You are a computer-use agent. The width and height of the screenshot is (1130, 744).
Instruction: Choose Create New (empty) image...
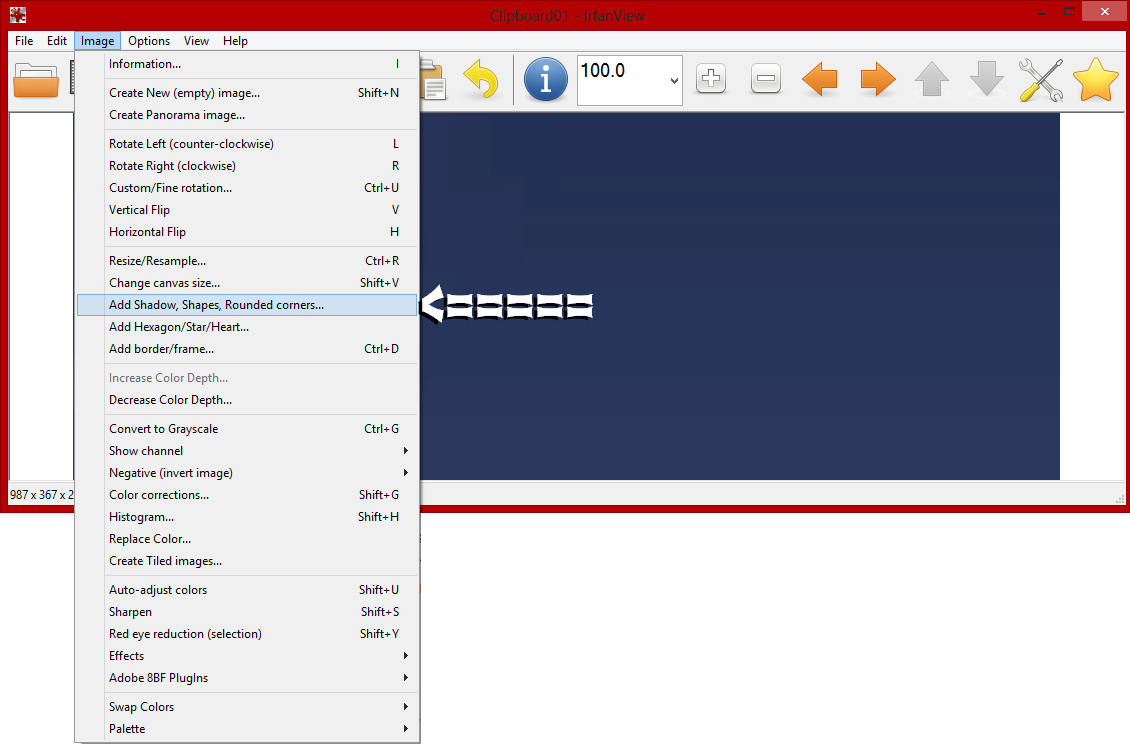247,92
